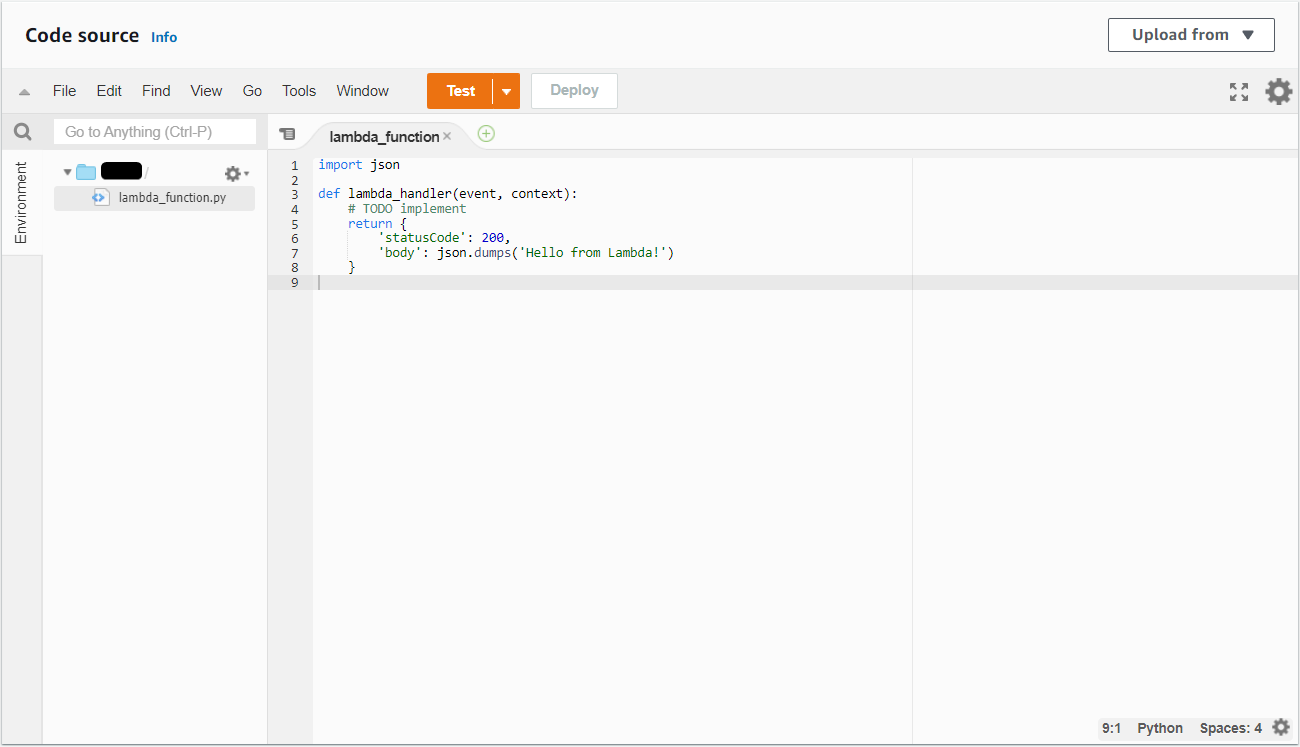This screenshot has width=1300, height=747.
Task: Close the lambda_function tab
Action: click(x=447, y=136)
